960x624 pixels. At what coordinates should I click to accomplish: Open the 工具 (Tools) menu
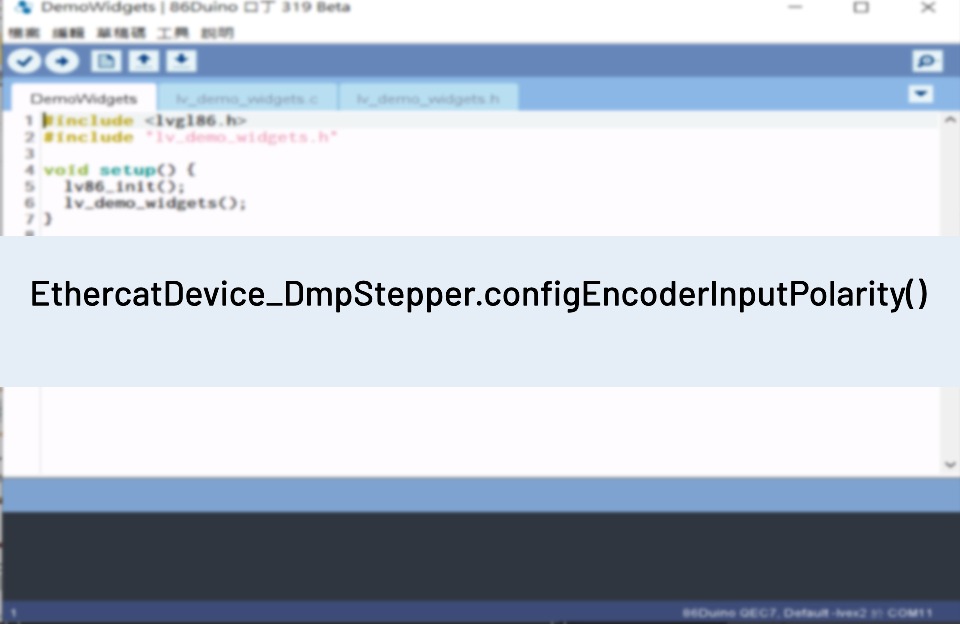point(171,31)
